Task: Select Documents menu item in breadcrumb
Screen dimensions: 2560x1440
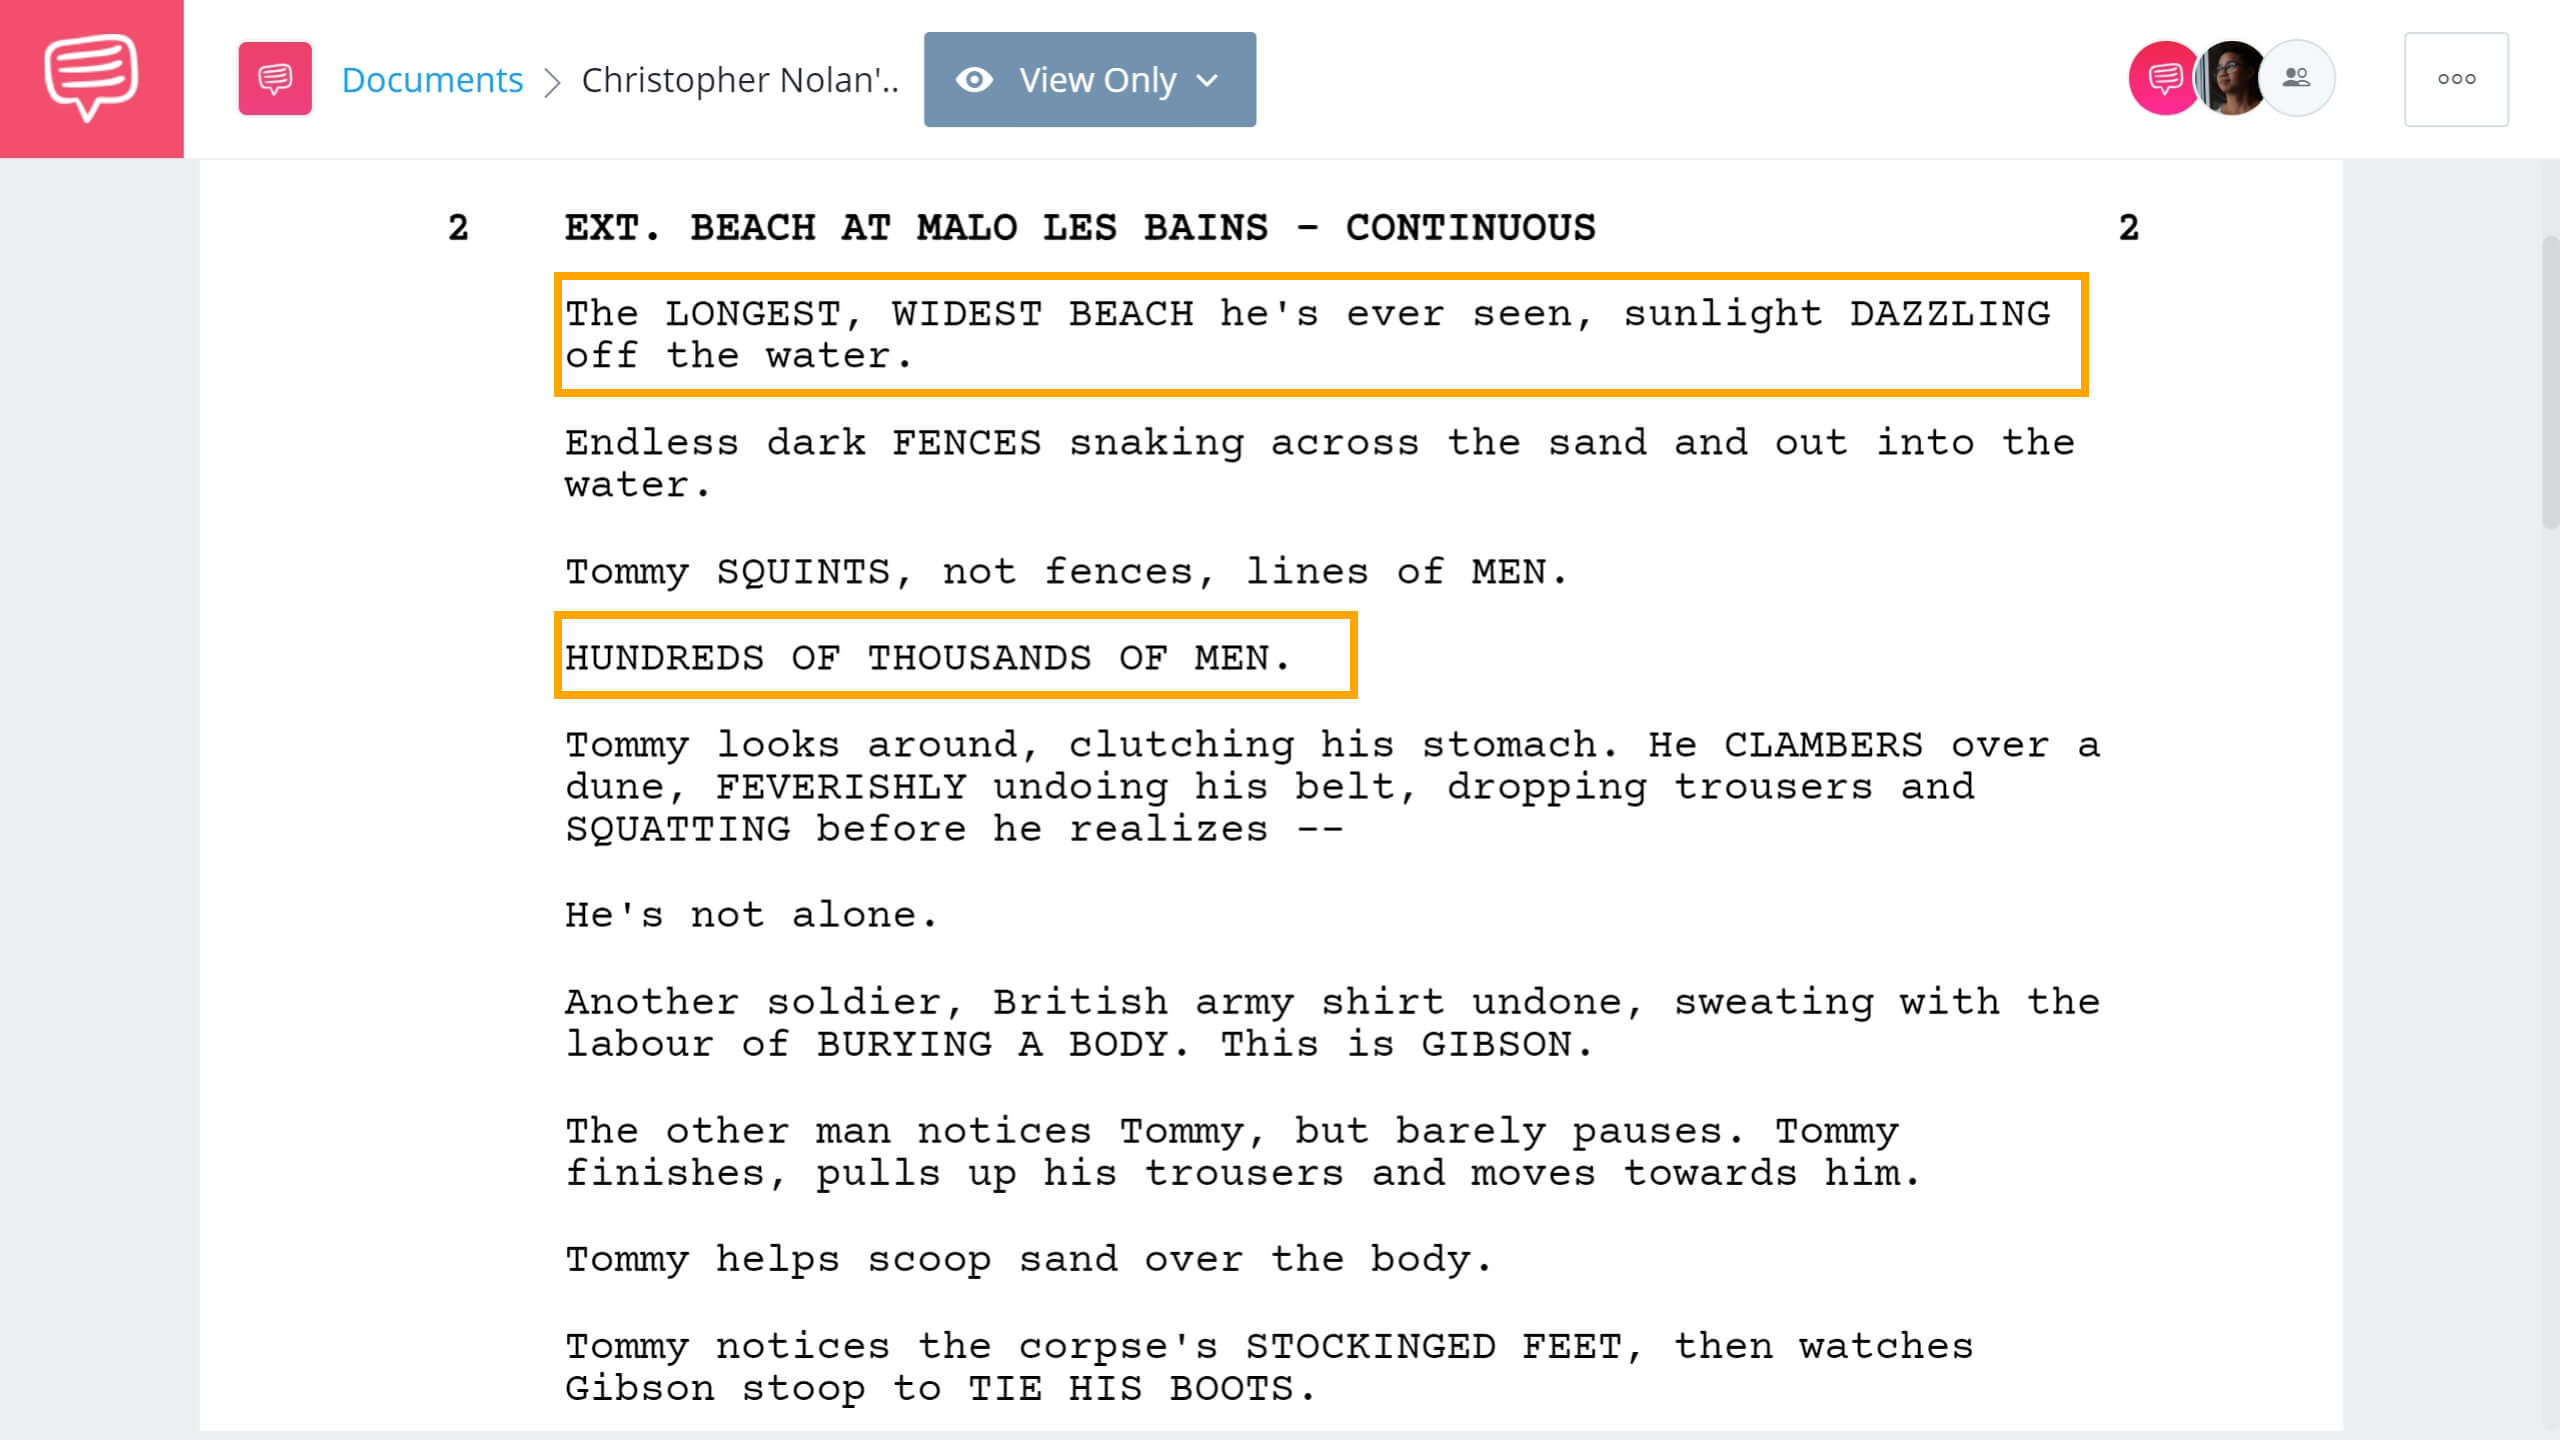Action: click(x=431, y=77)
